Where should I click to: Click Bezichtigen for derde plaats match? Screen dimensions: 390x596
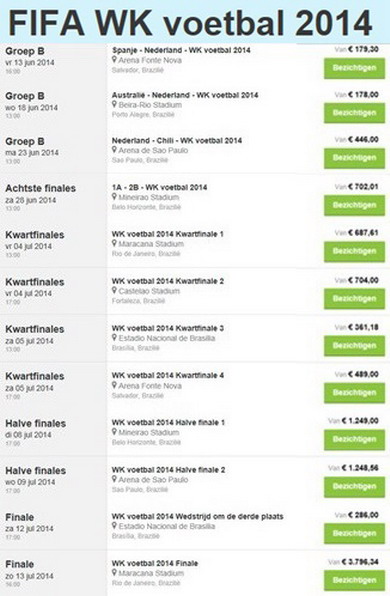coord(354,534)
